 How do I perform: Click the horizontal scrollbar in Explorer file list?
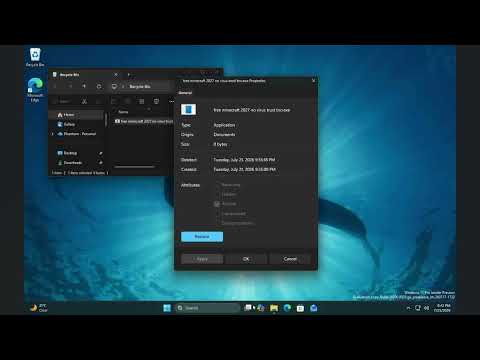tap(134, 166)
